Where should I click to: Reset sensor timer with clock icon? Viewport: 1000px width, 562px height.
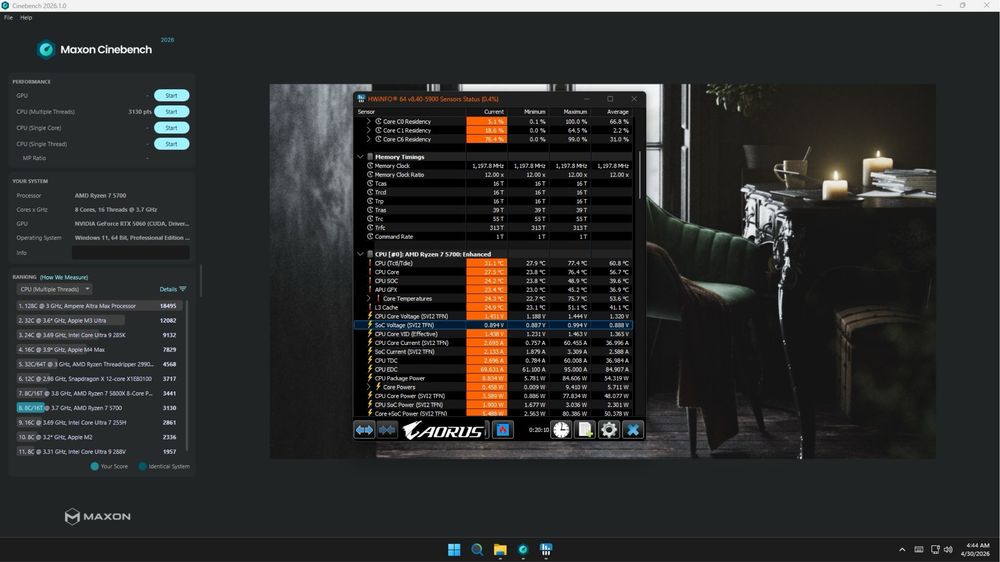561,430
